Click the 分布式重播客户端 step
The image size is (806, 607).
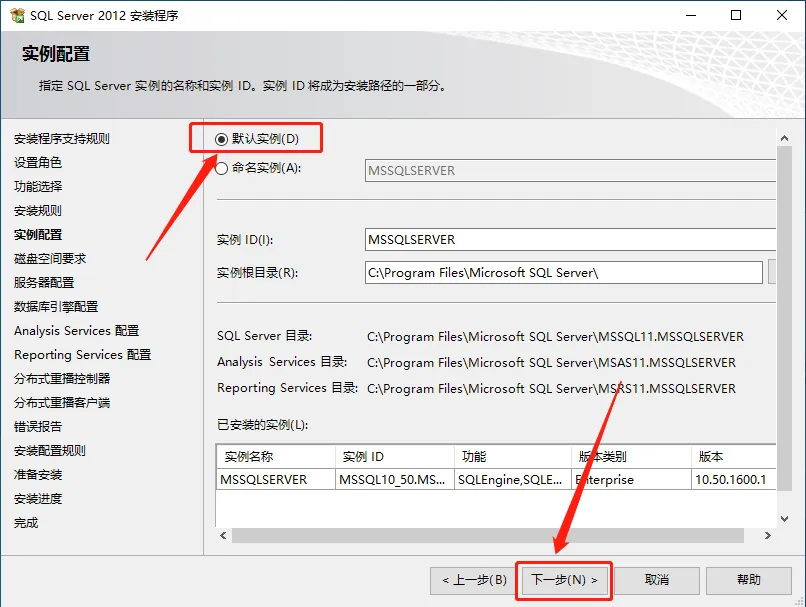[x=62, y=402]
